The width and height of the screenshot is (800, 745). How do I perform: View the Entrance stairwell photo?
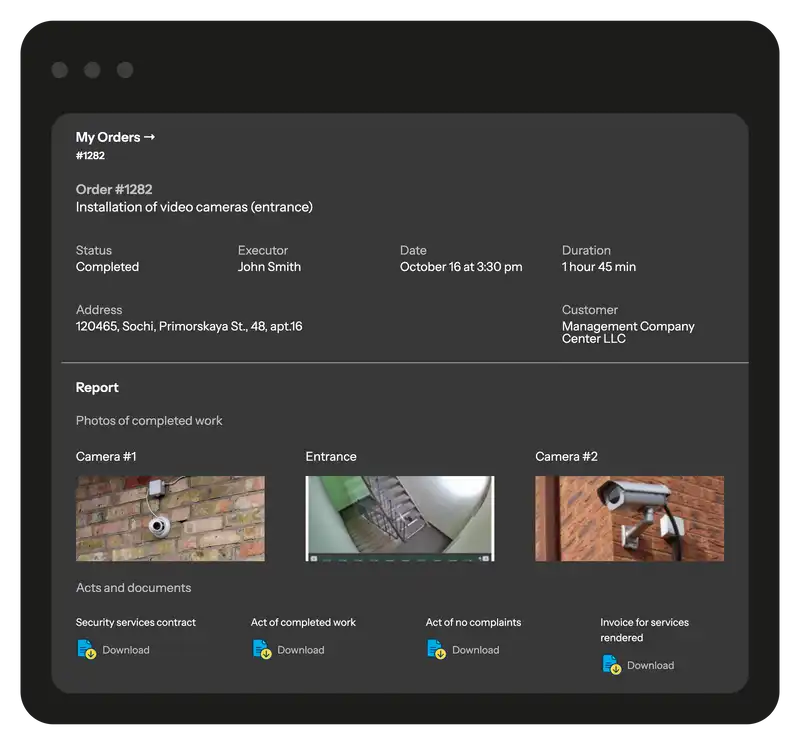tap(400, 518)
